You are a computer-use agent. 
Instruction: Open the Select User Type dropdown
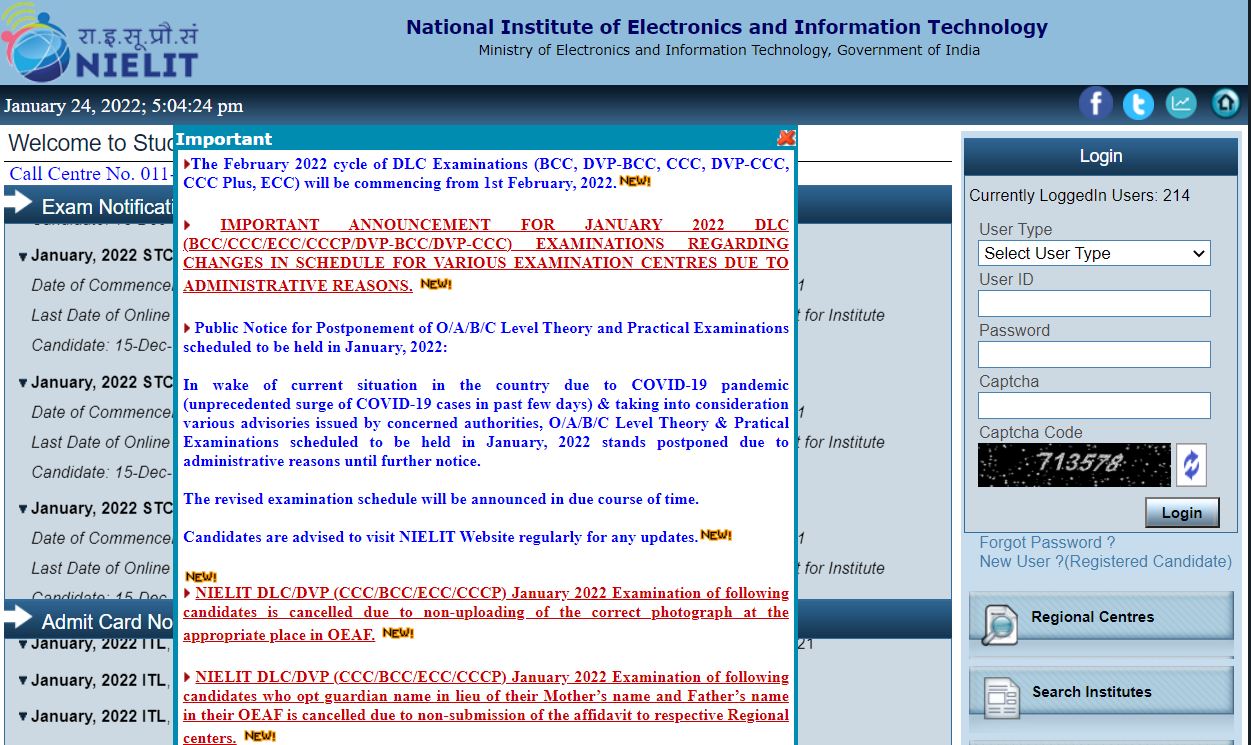click(x=1094, y=253)
